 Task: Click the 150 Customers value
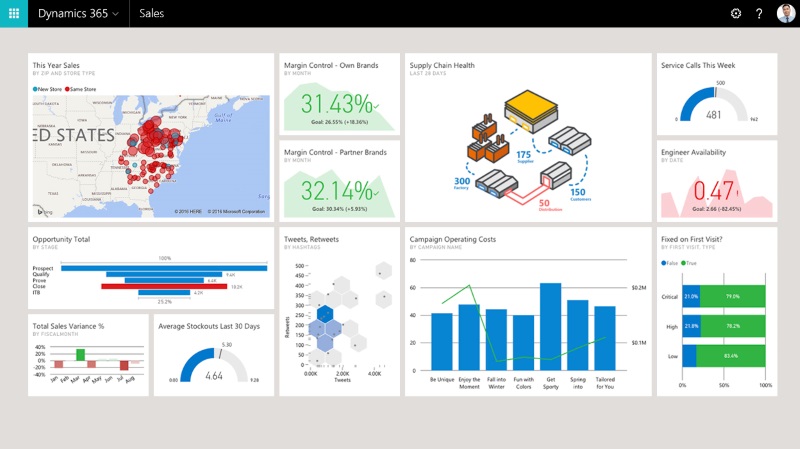pyautogui.click(x=578, y=192)
